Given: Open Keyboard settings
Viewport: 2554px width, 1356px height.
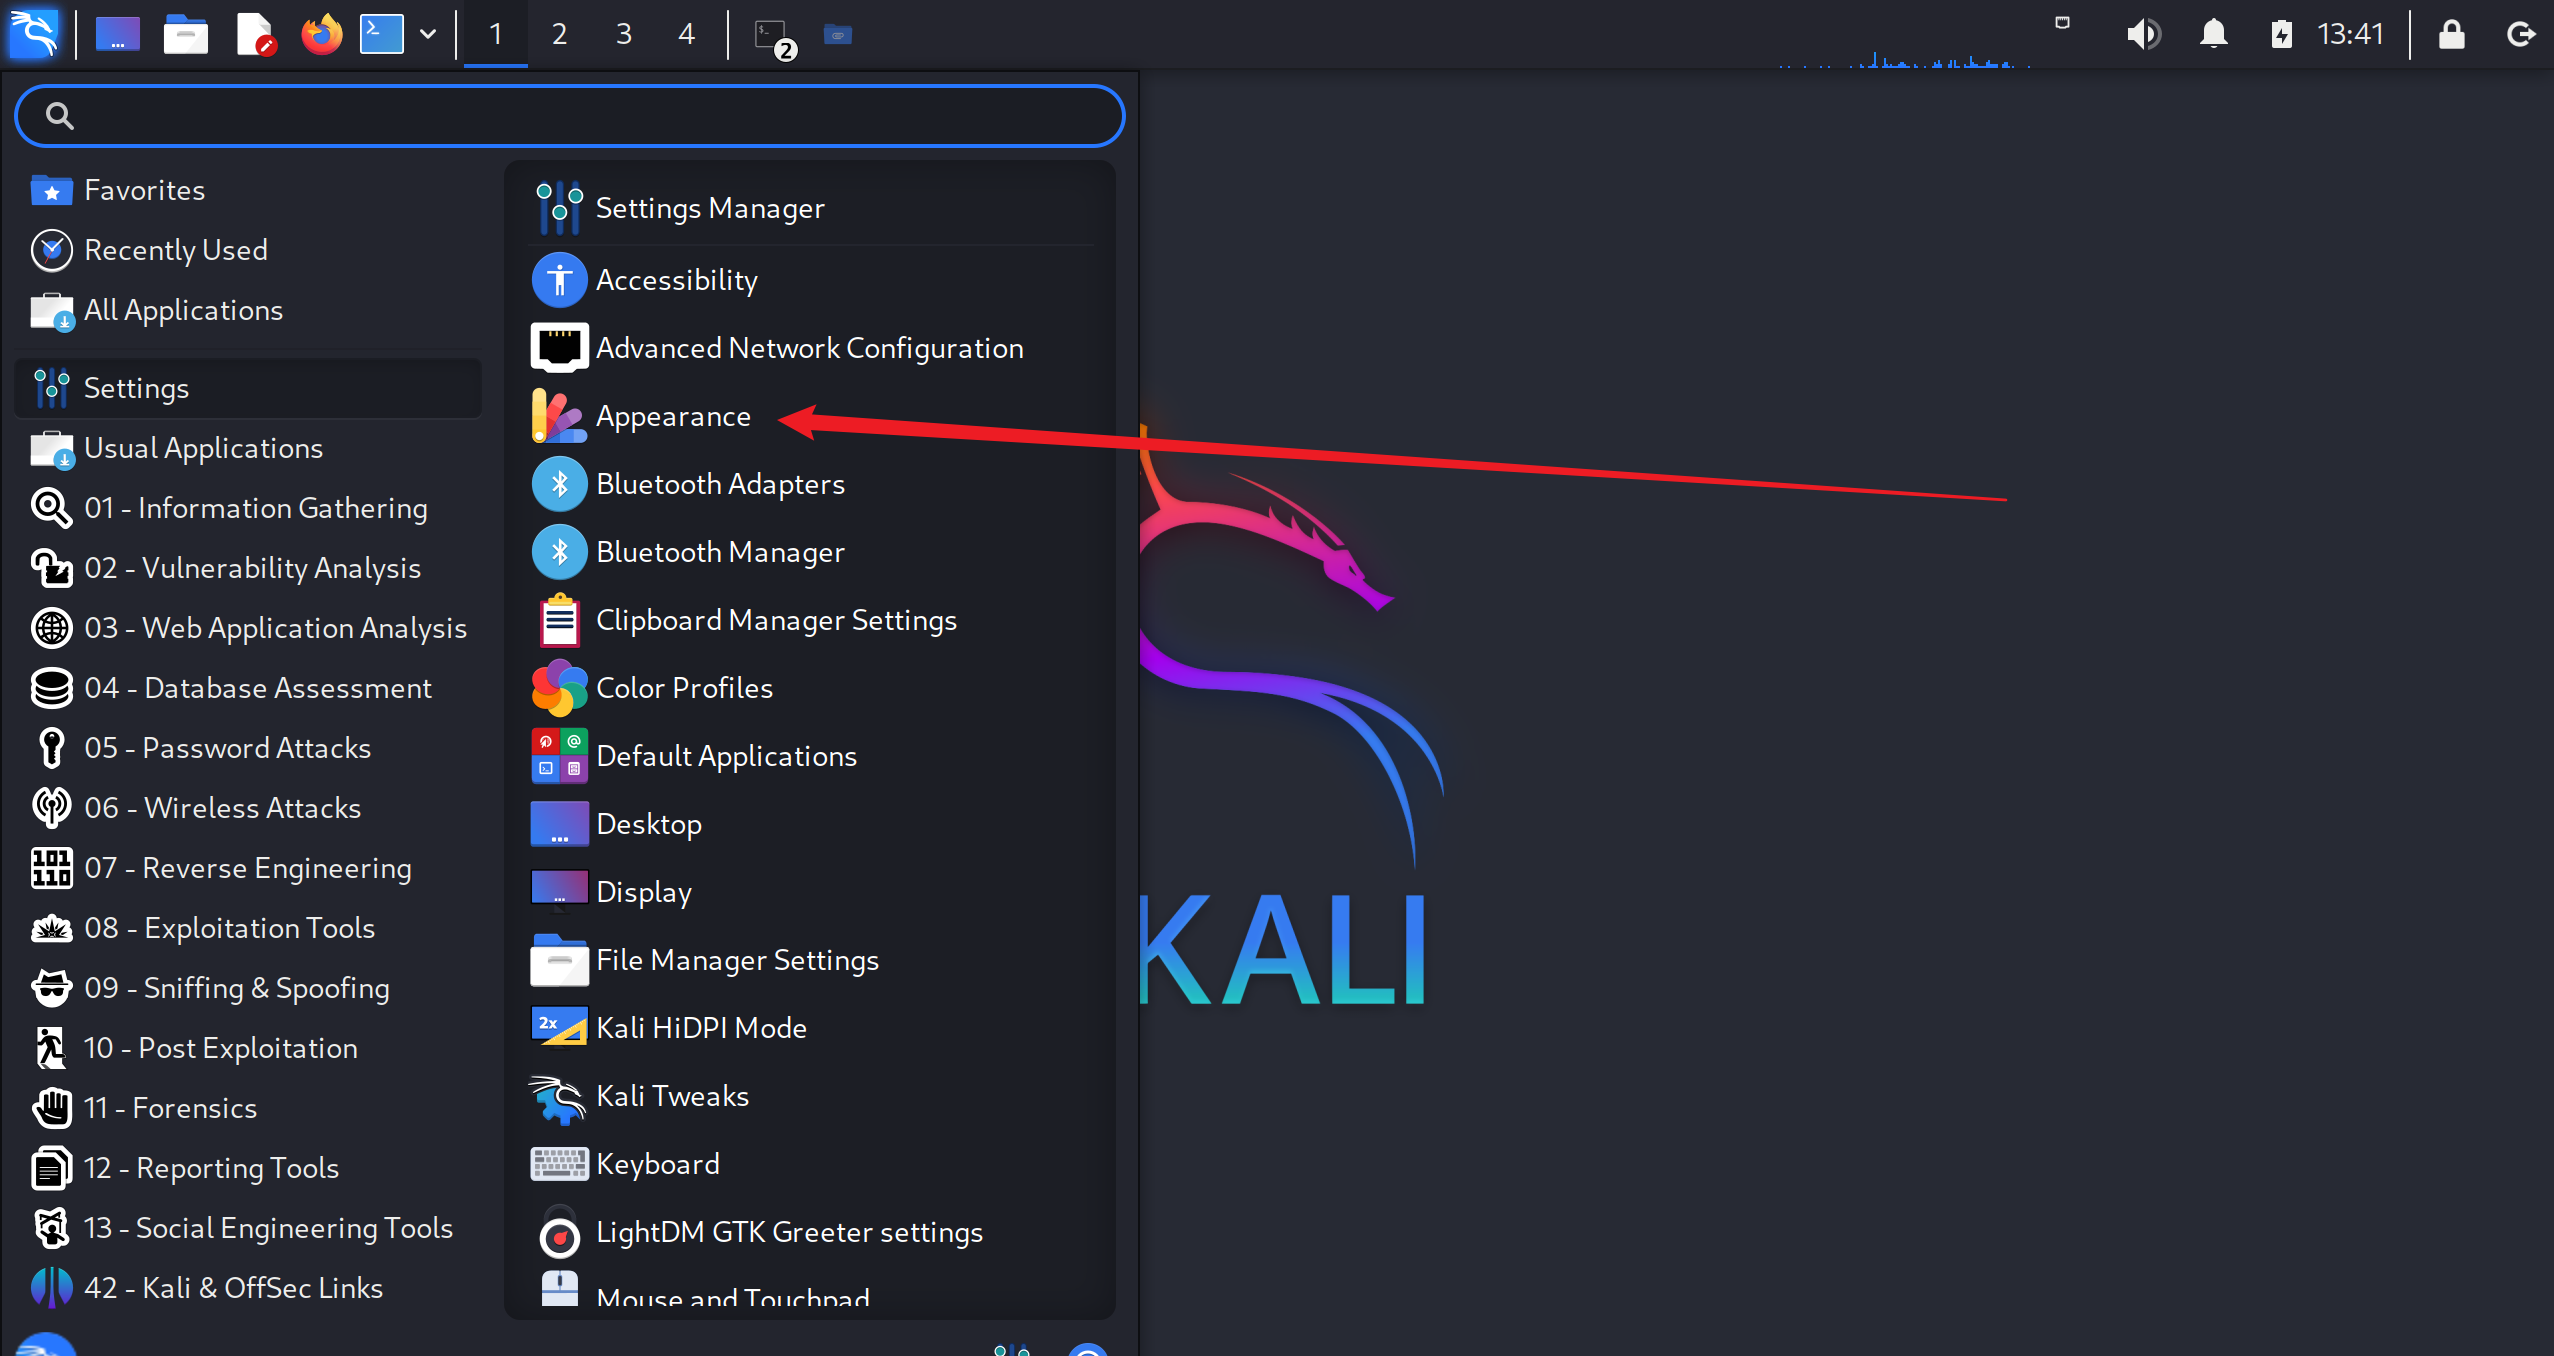Looking at the screenshot, I should coord(810,1164).
